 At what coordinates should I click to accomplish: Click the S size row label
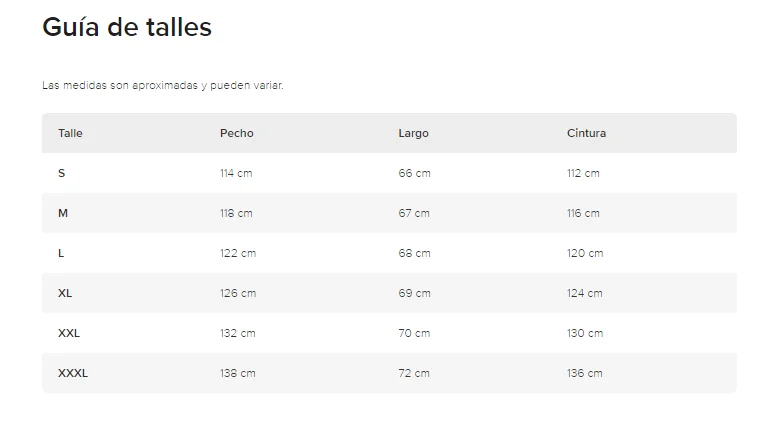(x=62, y=173)
